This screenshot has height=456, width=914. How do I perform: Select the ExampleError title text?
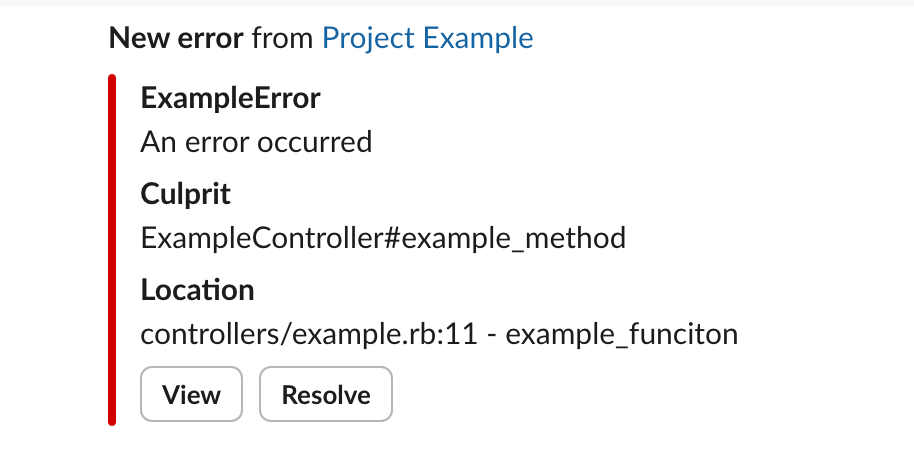click(231, 98)
